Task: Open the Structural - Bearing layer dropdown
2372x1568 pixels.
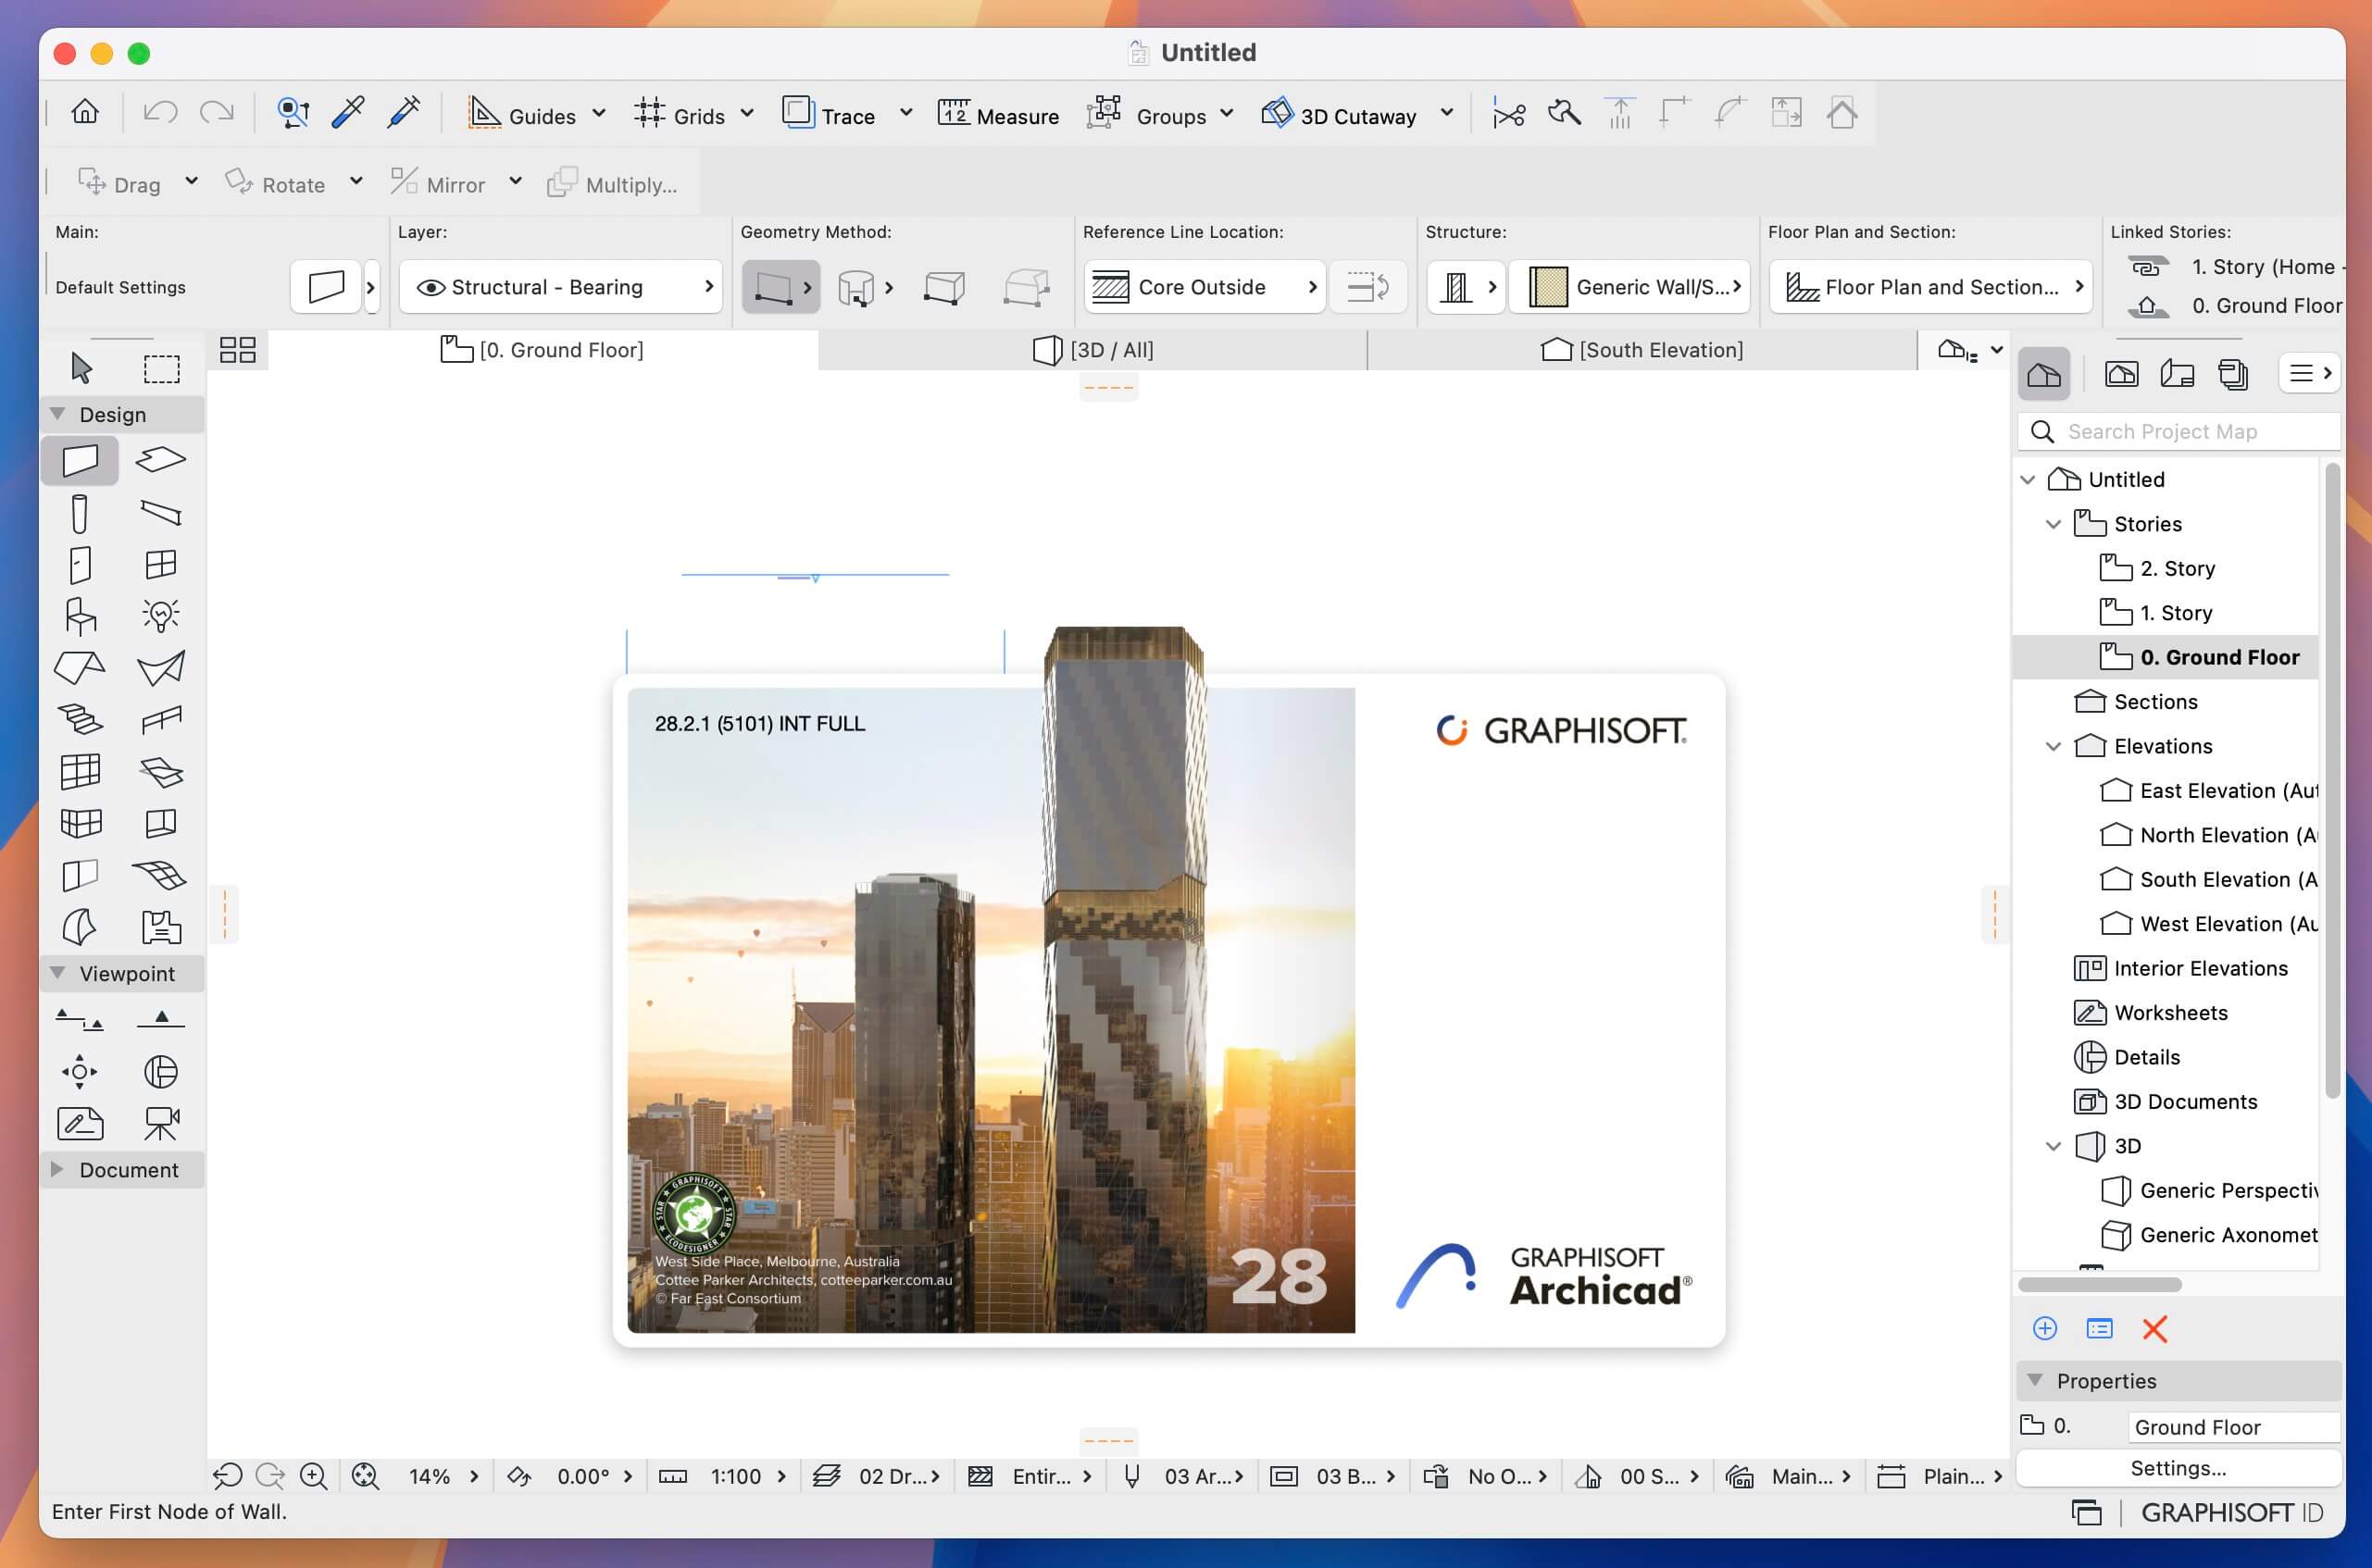Action: click(x=561, y=287)
